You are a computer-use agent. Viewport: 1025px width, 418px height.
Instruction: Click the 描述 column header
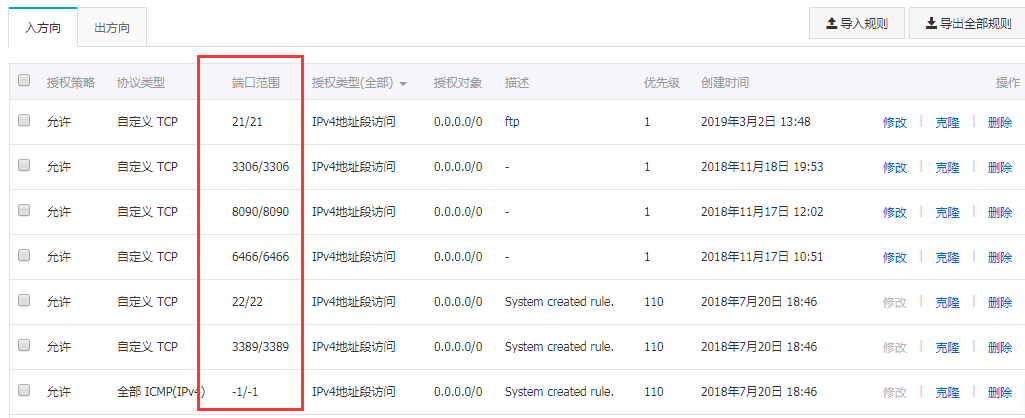(516, 83)
